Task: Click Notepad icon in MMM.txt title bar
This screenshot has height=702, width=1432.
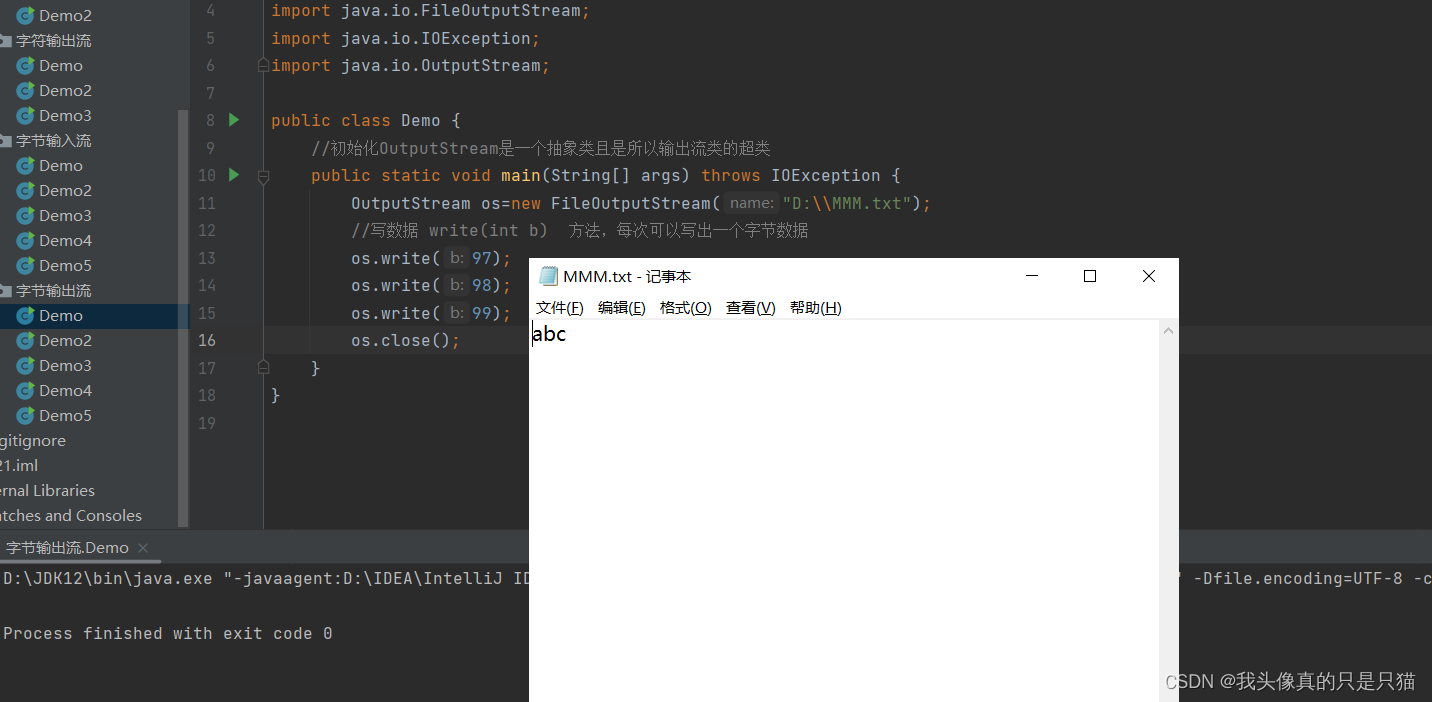Action: [548, 276]
